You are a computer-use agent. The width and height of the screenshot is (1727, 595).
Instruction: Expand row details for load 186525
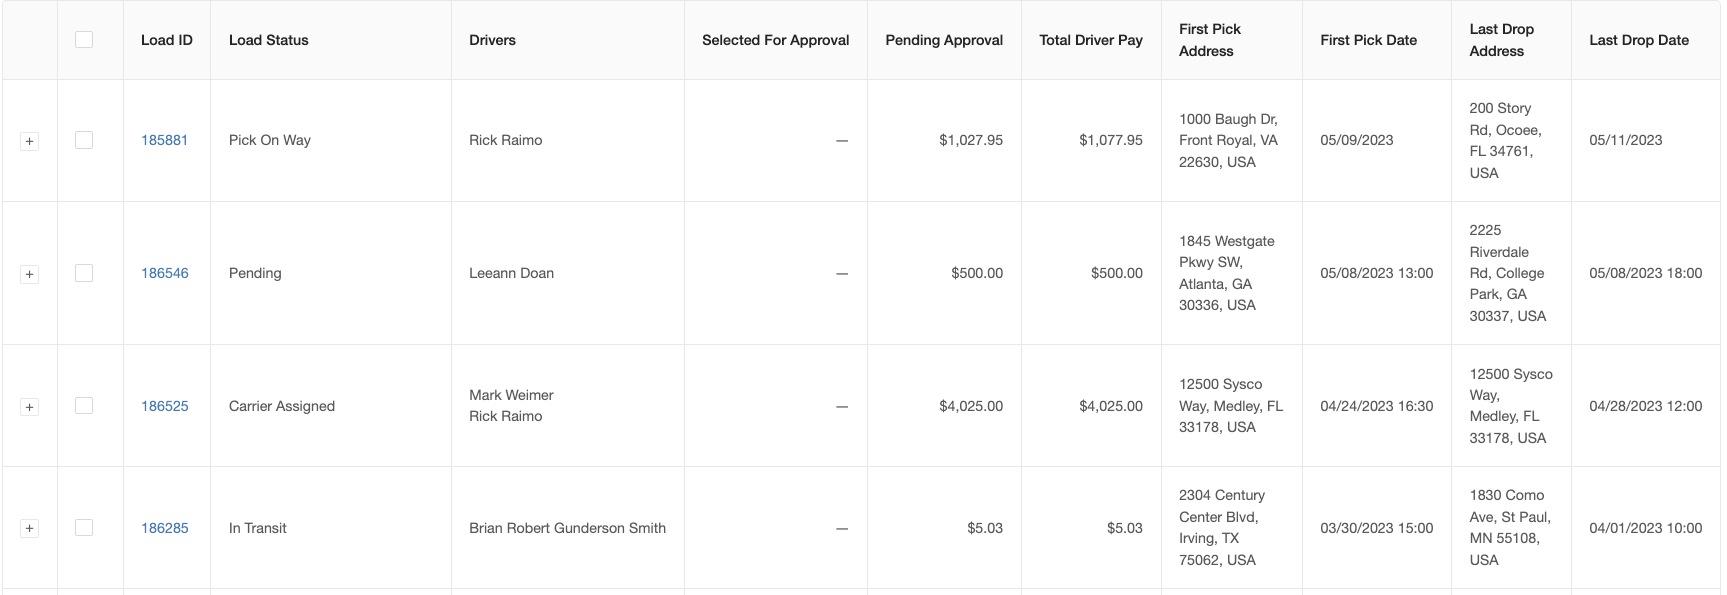(x=30, y=407)
